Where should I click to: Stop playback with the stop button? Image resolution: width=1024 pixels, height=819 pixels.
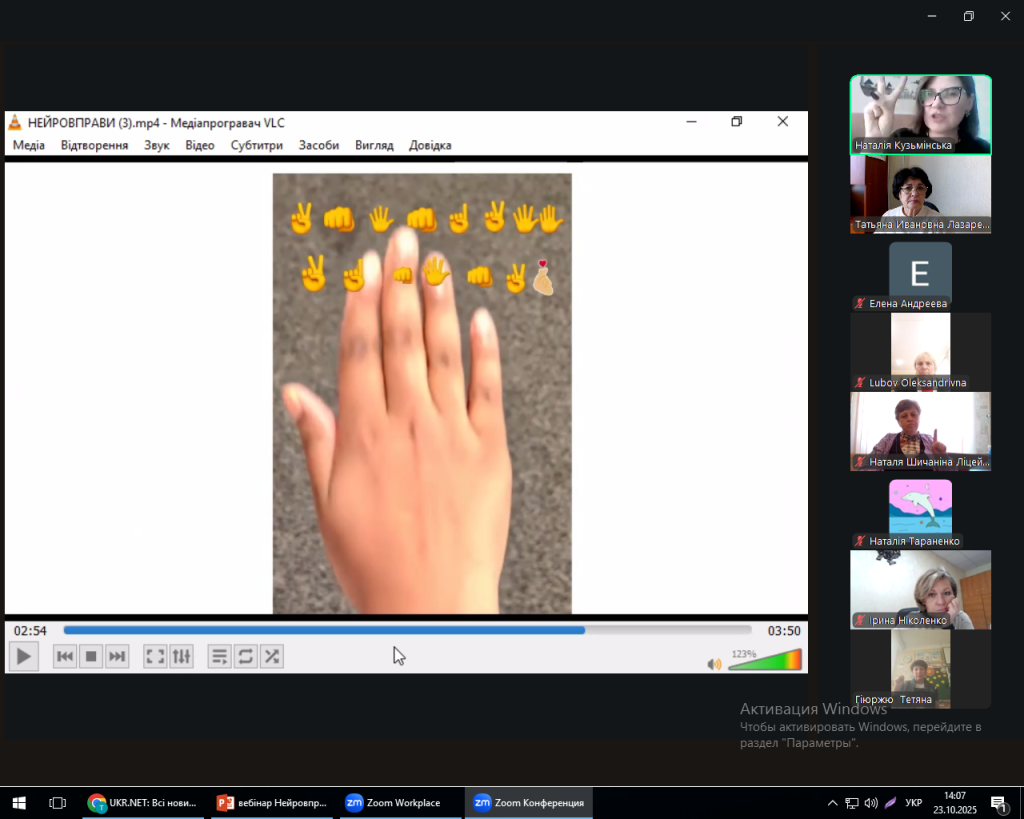point(91,656)
